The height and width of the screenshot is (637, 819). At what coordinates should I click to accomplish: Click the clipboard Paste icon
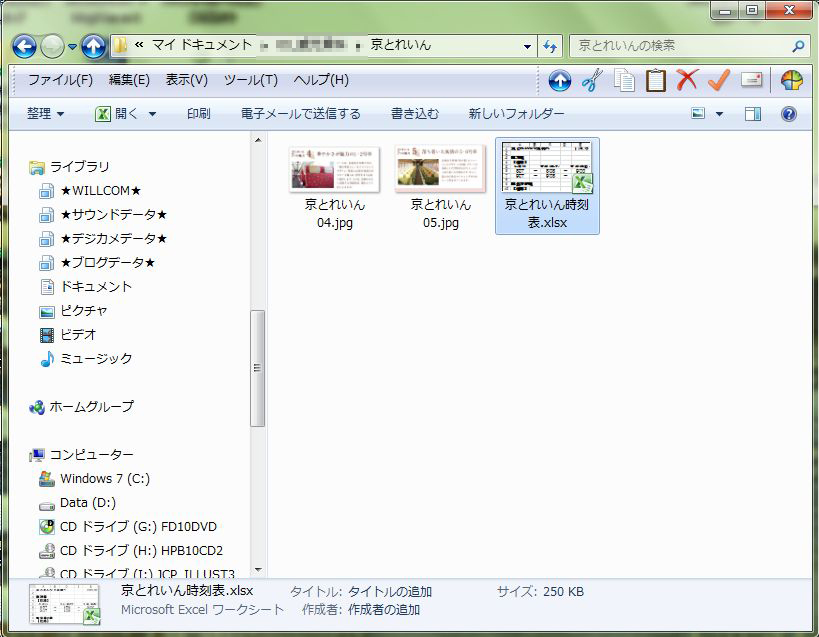pyautogui.click(x=656, y=81)
